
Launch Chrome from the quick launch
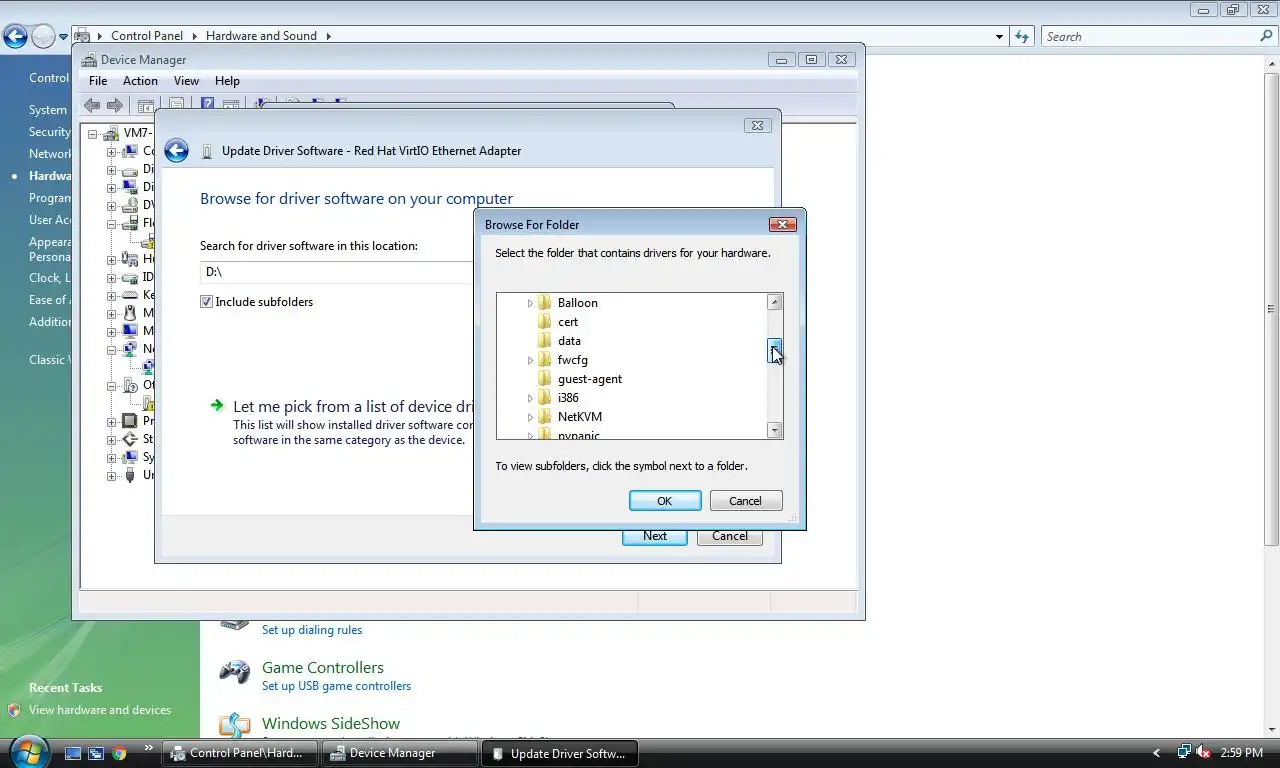pos(119,753)
